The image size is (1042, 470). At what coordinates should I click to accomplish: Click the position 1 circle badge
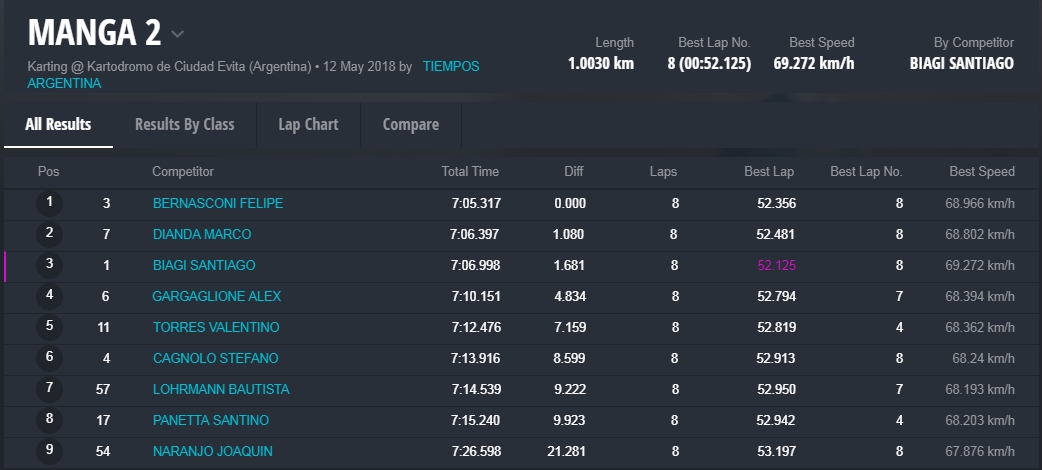49,204
